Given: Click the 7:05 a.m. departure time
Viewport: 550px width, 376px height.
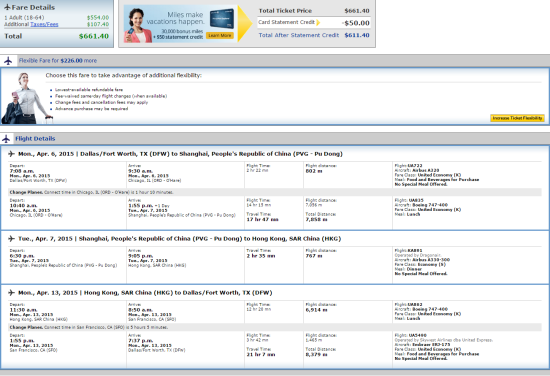Looking at the screenshot, I should [22, 171].
